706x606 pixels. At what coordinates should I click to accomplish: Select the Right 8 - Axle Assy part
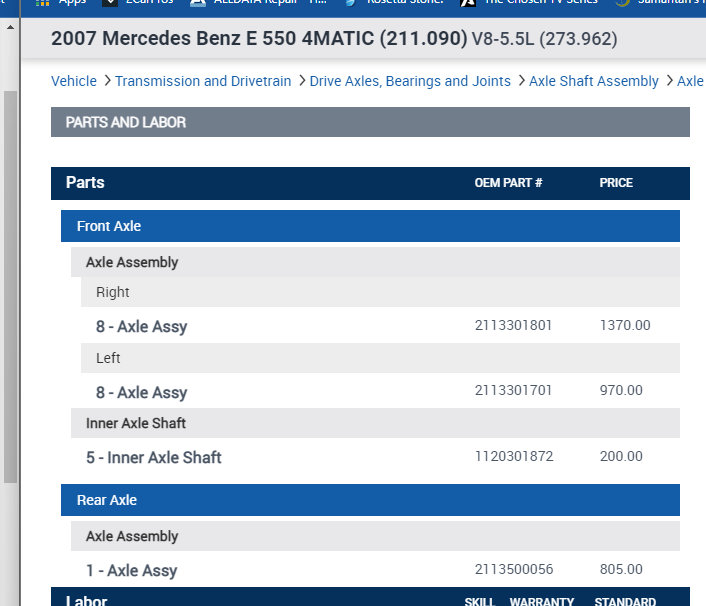pos(141,326)
